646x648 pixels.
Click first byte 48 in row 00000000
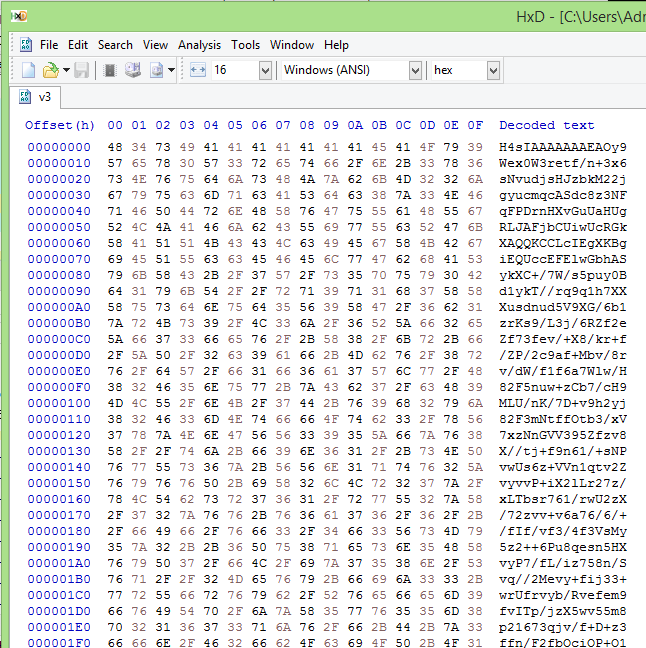point(115,147)
